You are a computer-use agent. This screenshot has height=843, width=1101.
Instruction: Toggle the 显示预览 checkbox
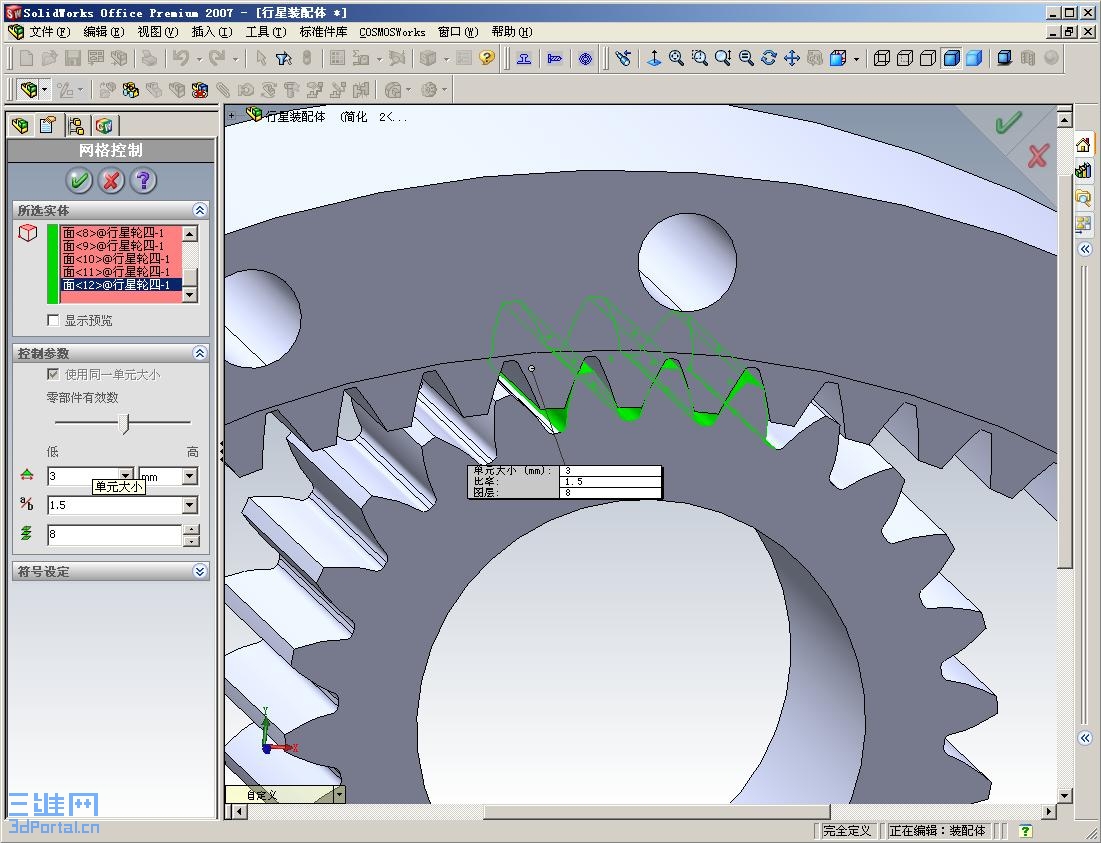tap(53, 320)
